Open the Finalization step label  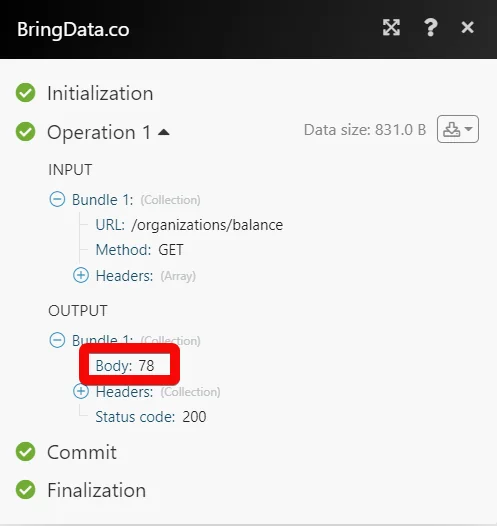tap(97, 490)
